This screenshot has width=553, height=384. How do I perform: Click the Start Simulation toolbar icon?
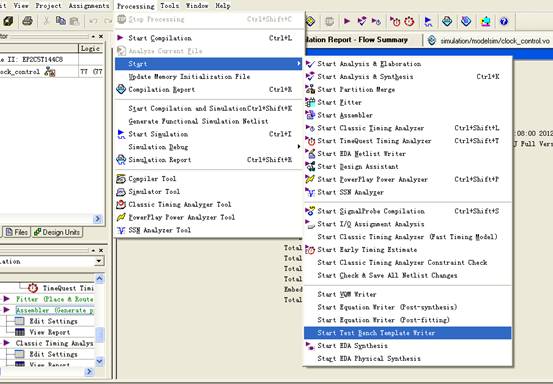point(428,22)
